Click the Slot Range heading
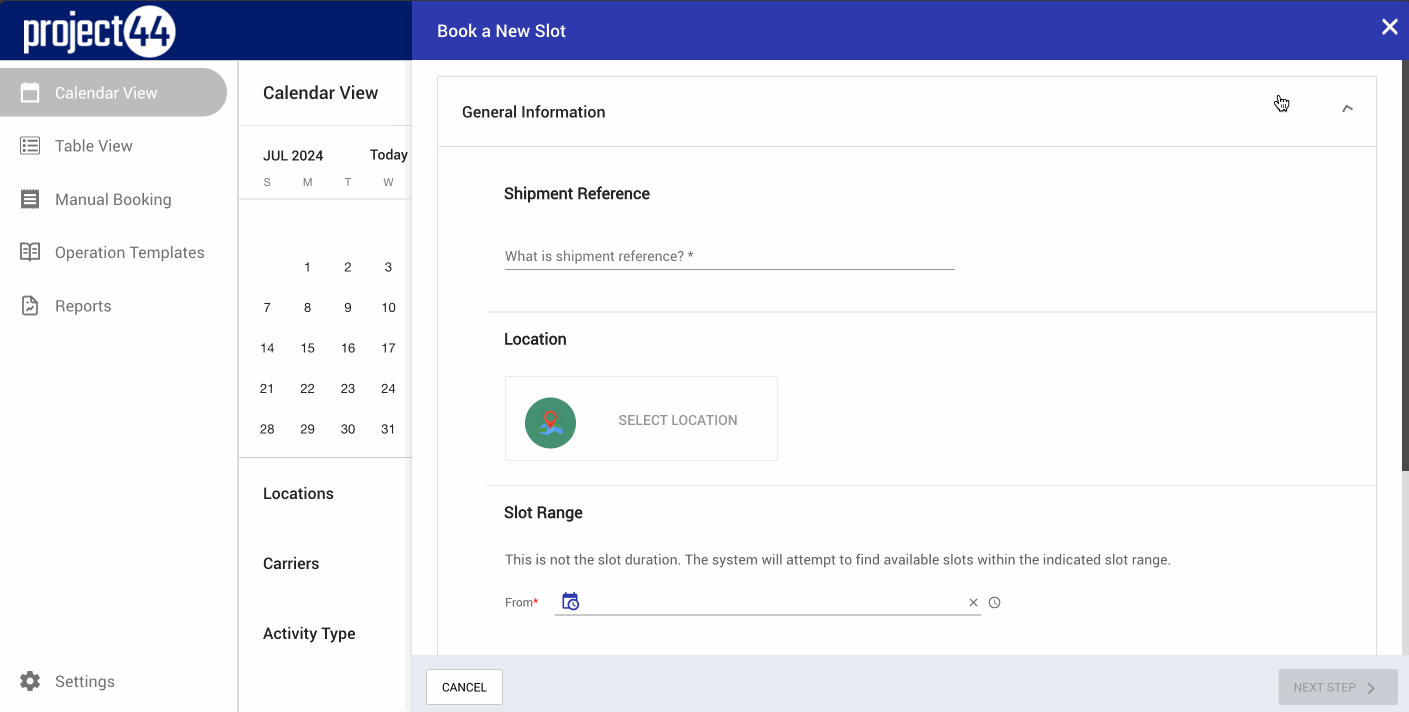 (543, 513)
